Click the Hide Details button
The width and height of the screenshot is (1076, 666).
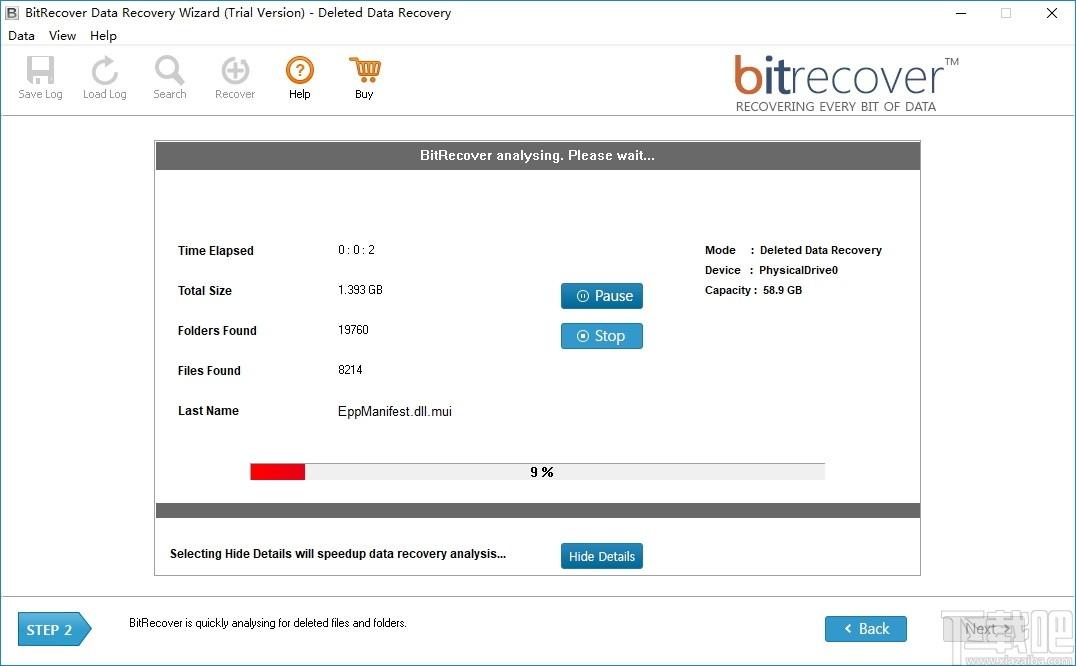(602, 556)
